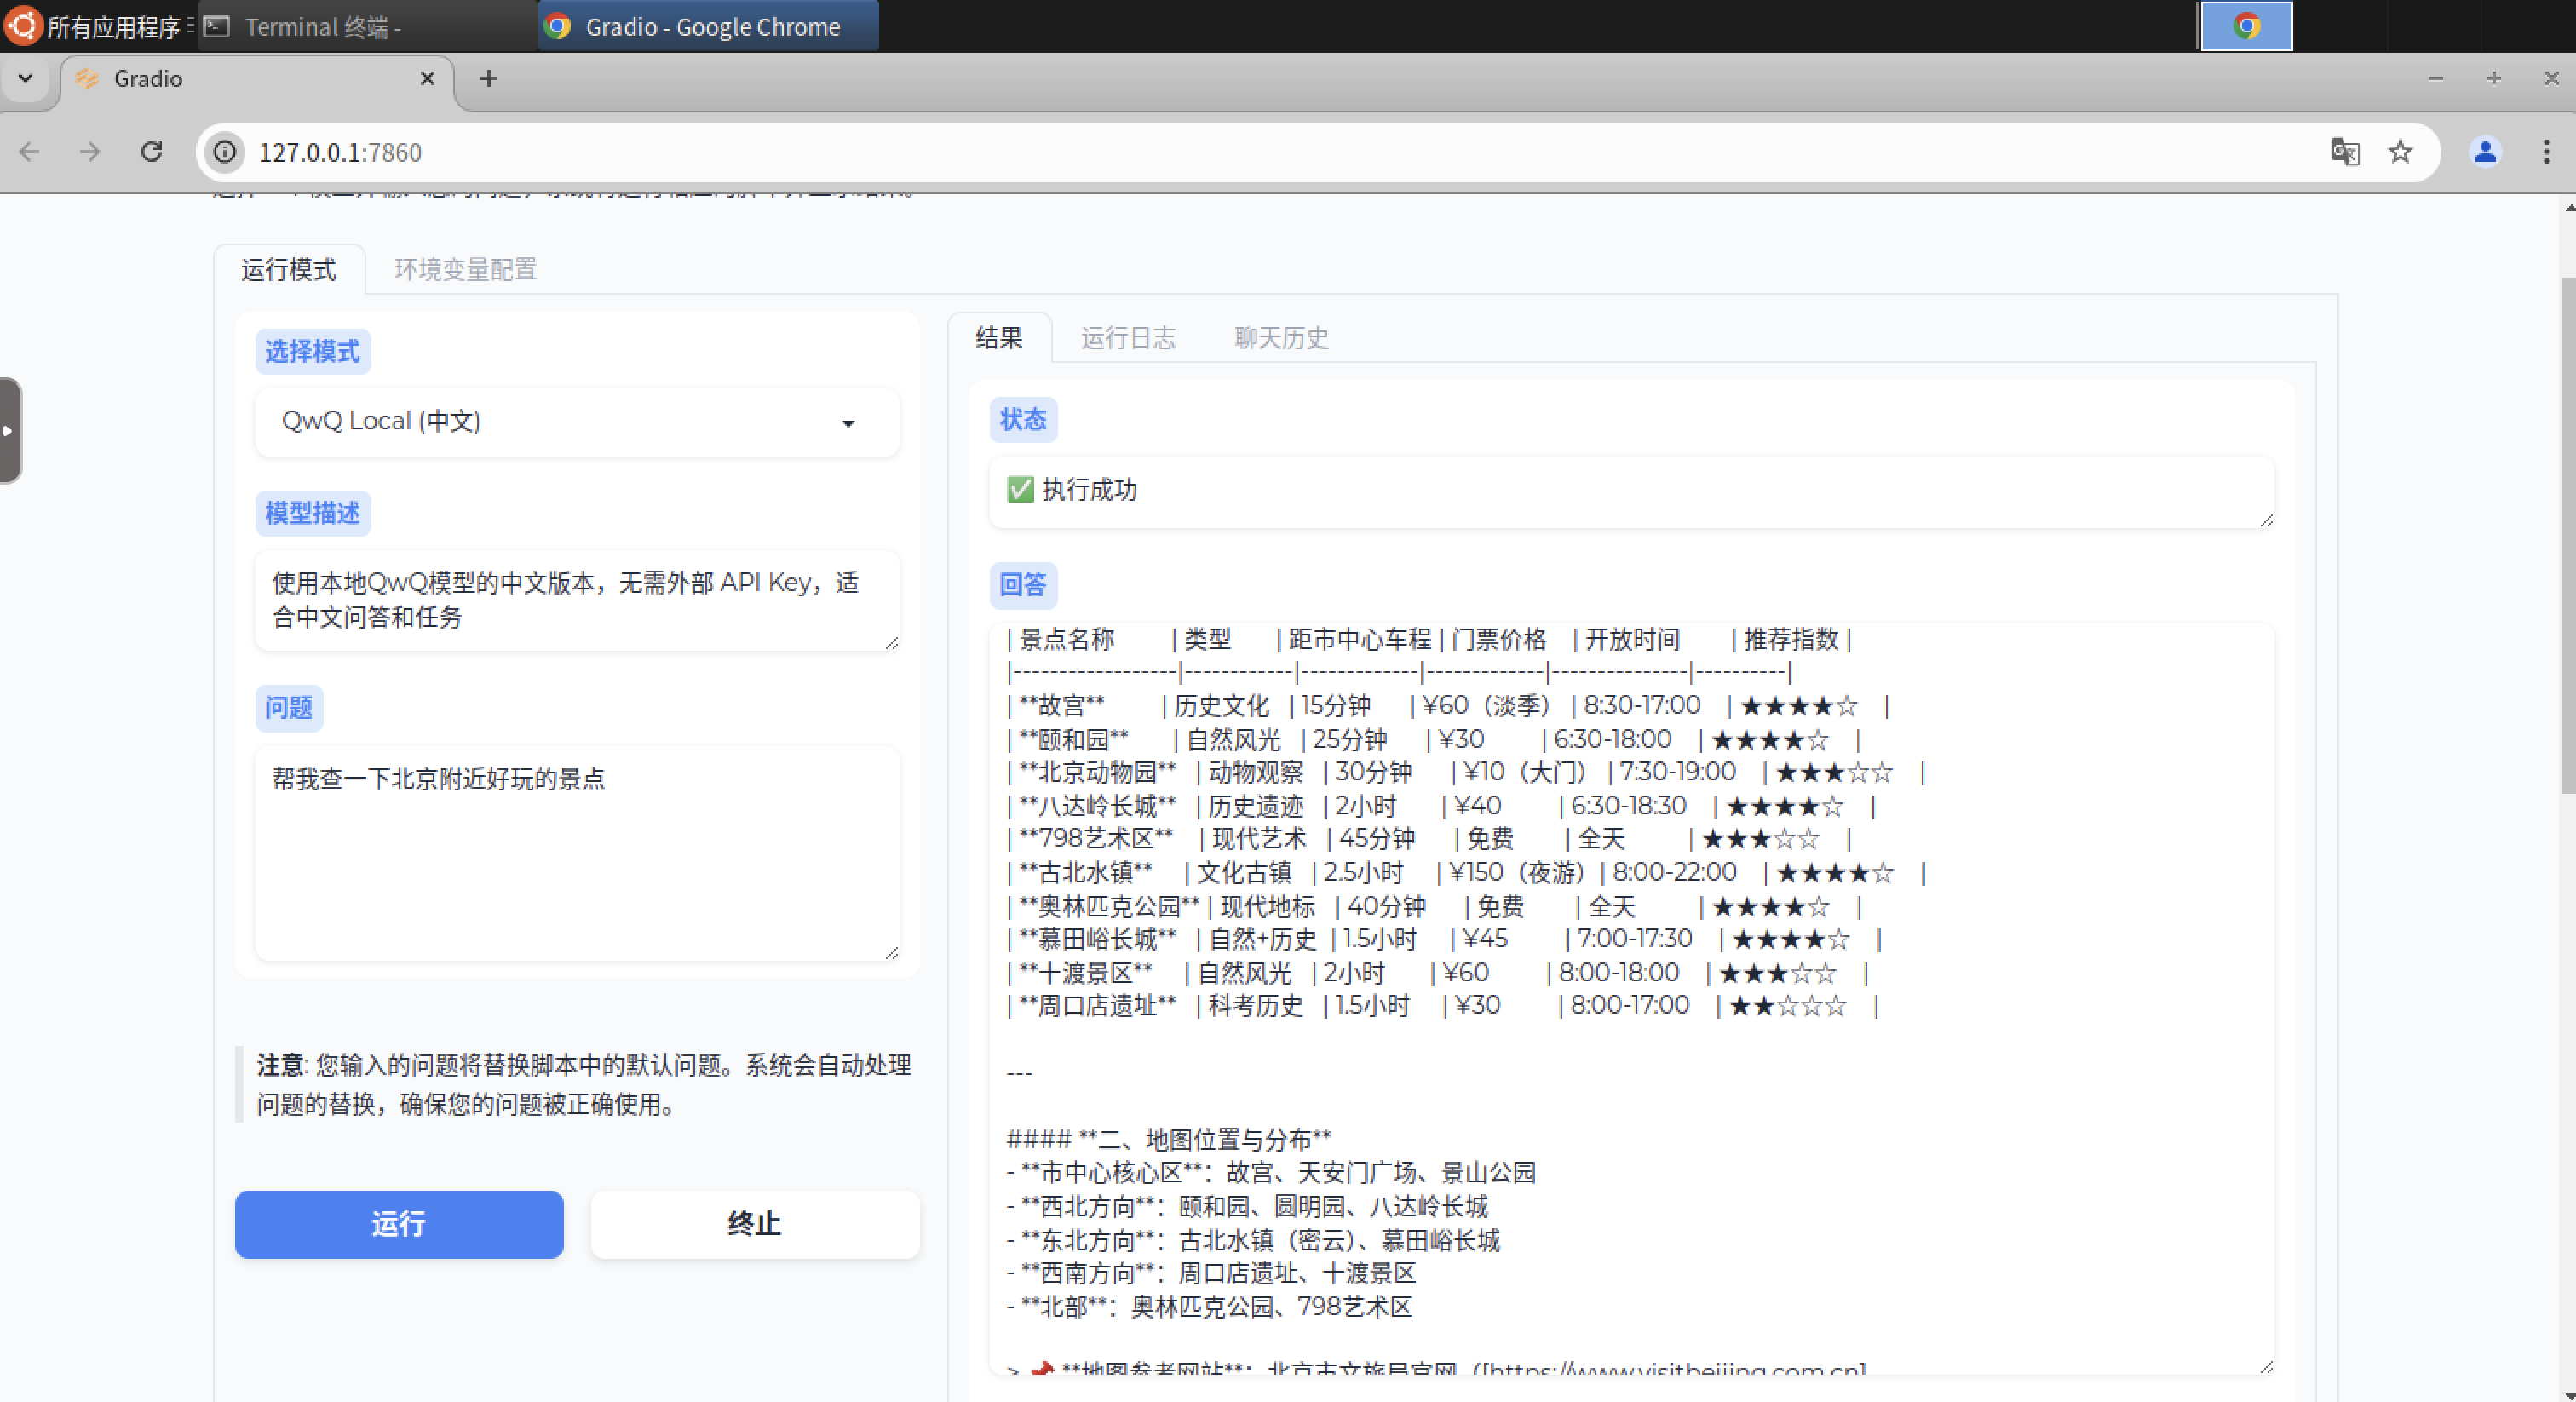This screenshot has height=1402, width=2576.
Task: Click the 选择模式 label
Action: [x=312, y=352]
